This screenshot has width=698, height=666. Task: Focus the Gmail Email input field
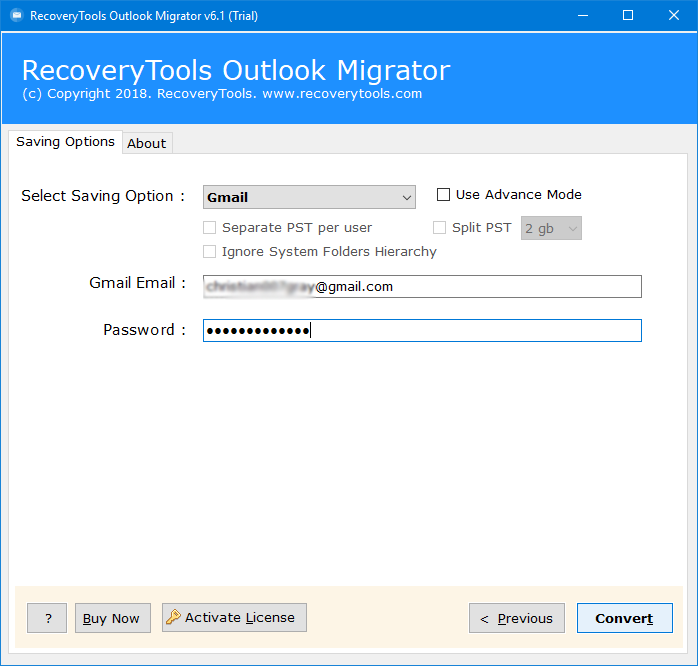[422, 287]
